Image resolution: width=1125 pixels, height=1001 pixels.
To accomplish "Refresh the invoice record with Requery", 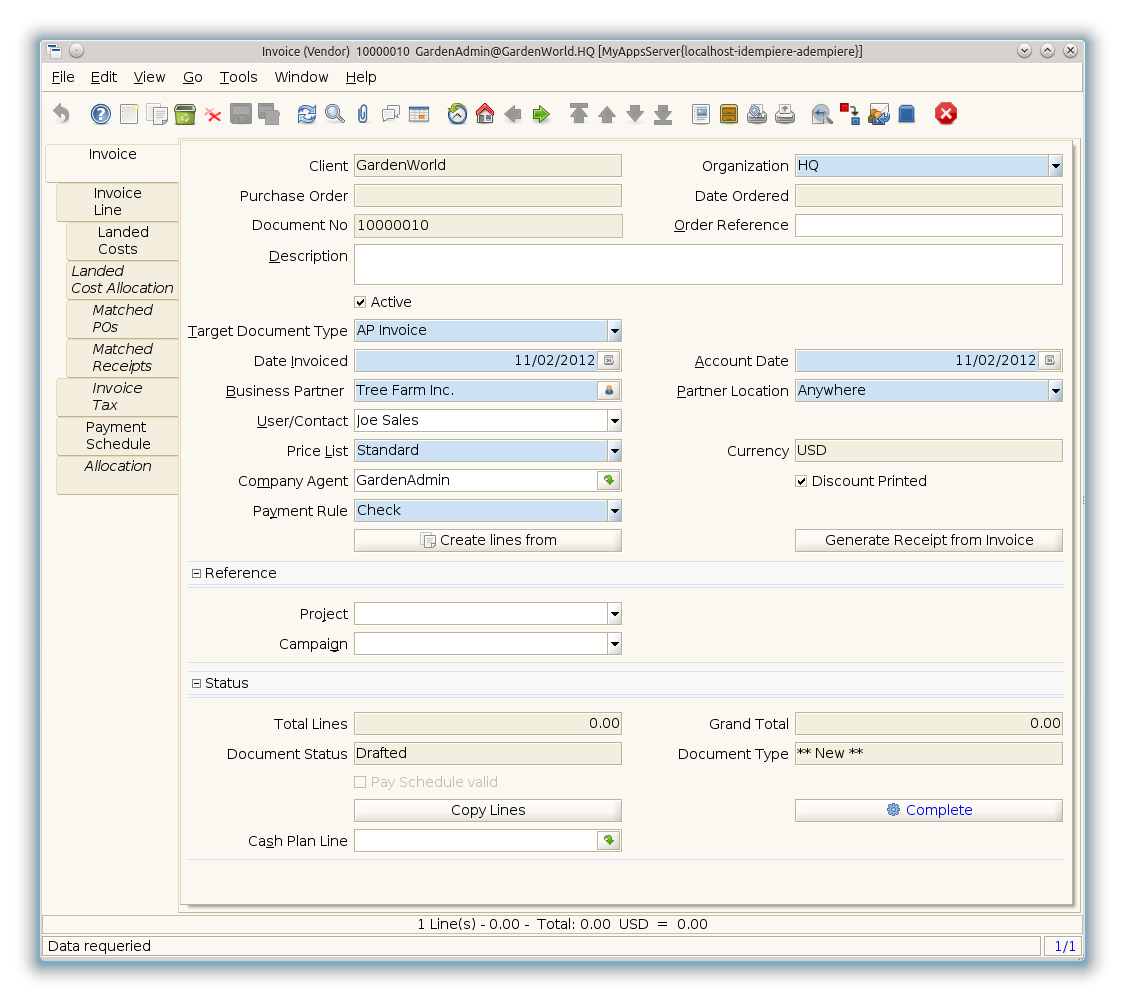I will click(x=307, y=114).
